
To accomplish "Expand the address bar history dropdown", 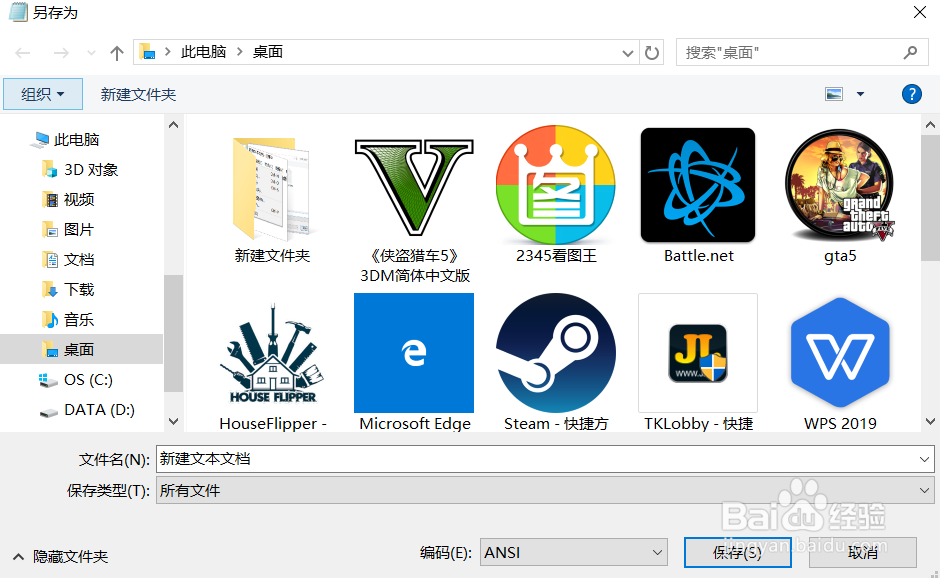I will pyautogui.click(x=628, y=53).
